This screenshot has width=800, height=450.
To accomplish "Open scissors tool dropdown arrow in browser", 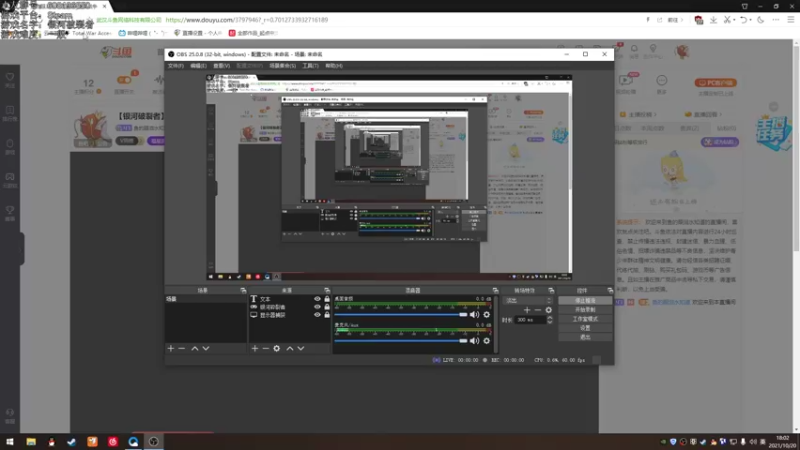I will tap(734, 20).
